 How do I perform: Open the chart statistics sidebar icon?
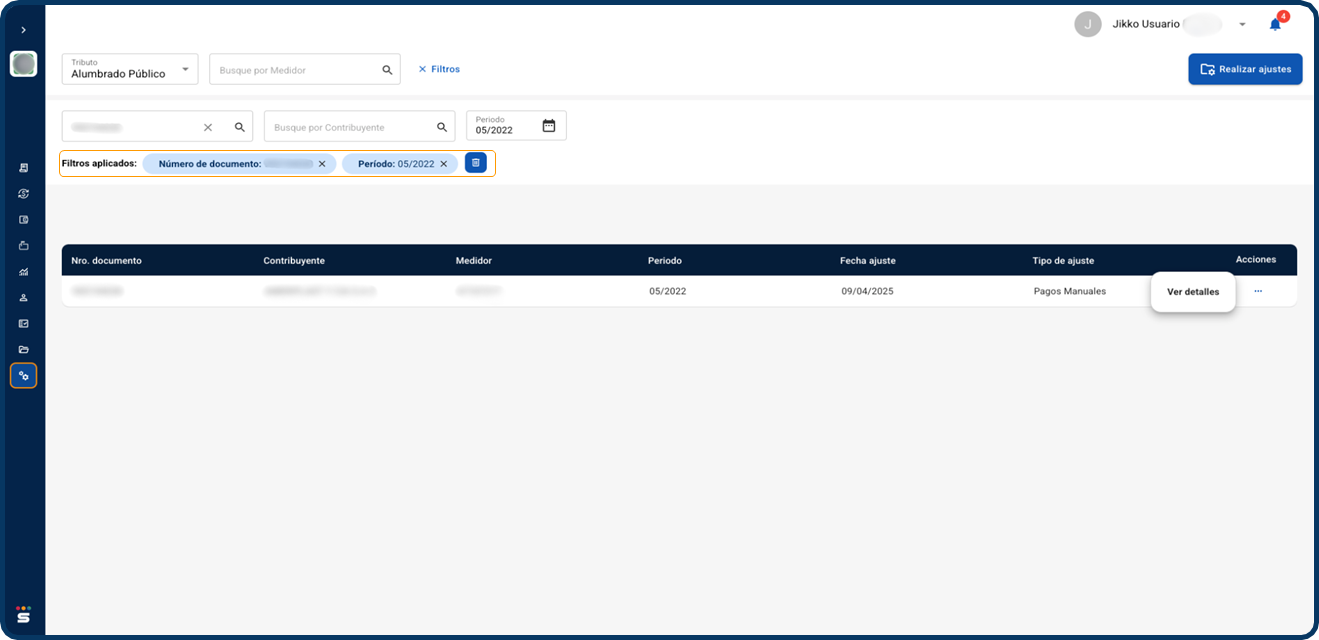click(x=24, y=271)
